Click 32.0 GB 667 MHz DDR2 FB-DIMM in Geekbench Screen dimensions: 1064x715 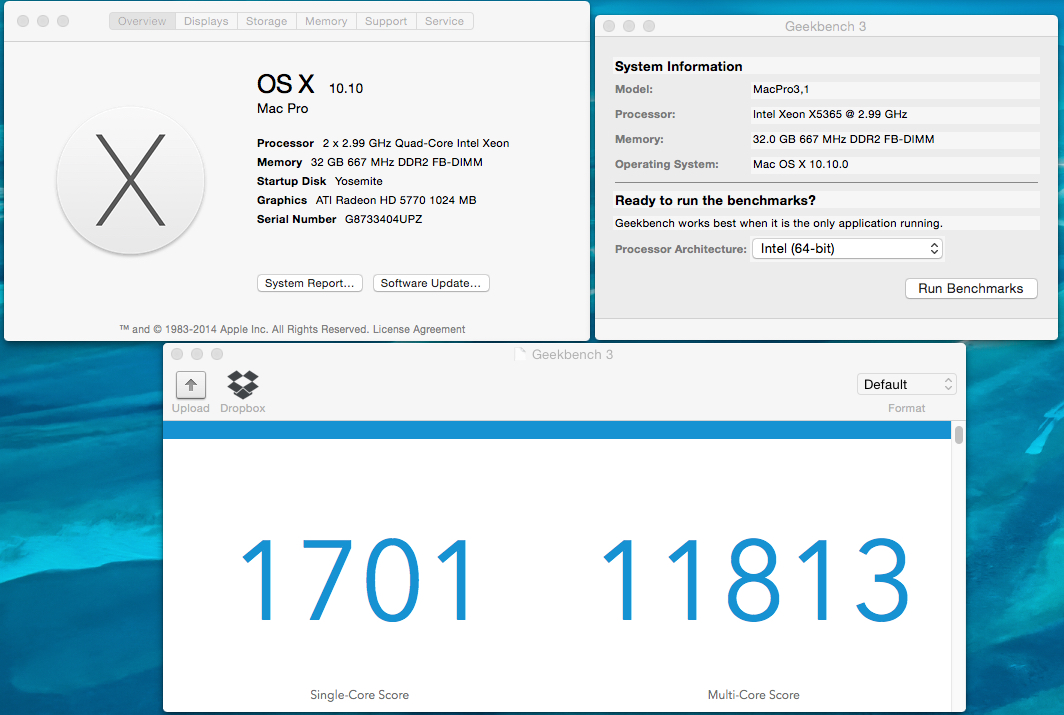click(x=843, y=139)
